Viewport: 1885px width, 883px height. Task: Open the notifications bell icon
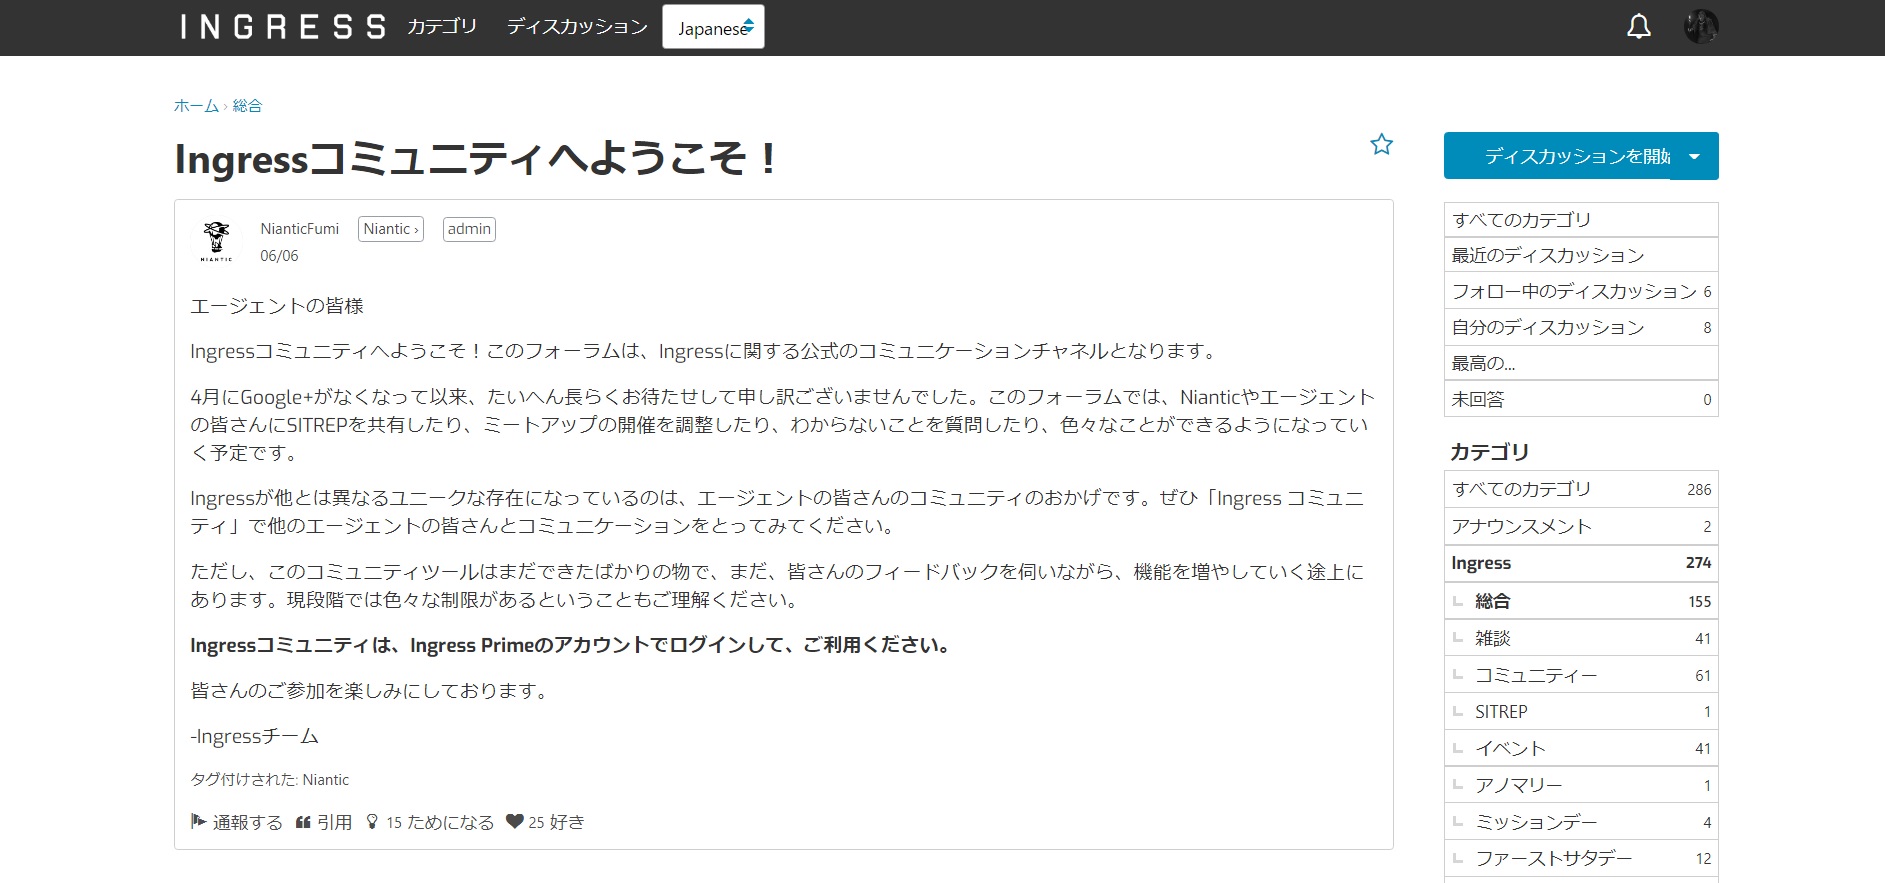pos(1638,27)
